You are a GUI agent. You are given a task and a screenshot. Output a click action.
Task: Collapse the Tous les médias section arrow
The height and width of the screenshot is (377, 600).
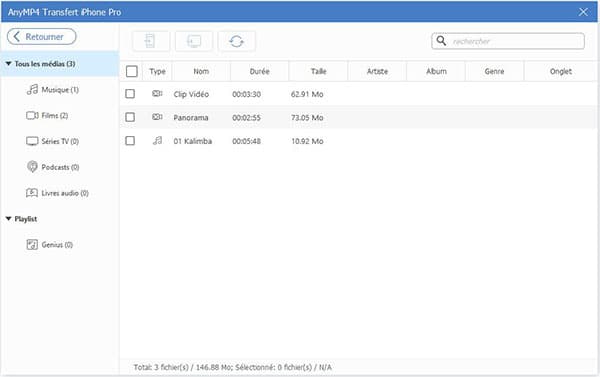pos(8,64)
